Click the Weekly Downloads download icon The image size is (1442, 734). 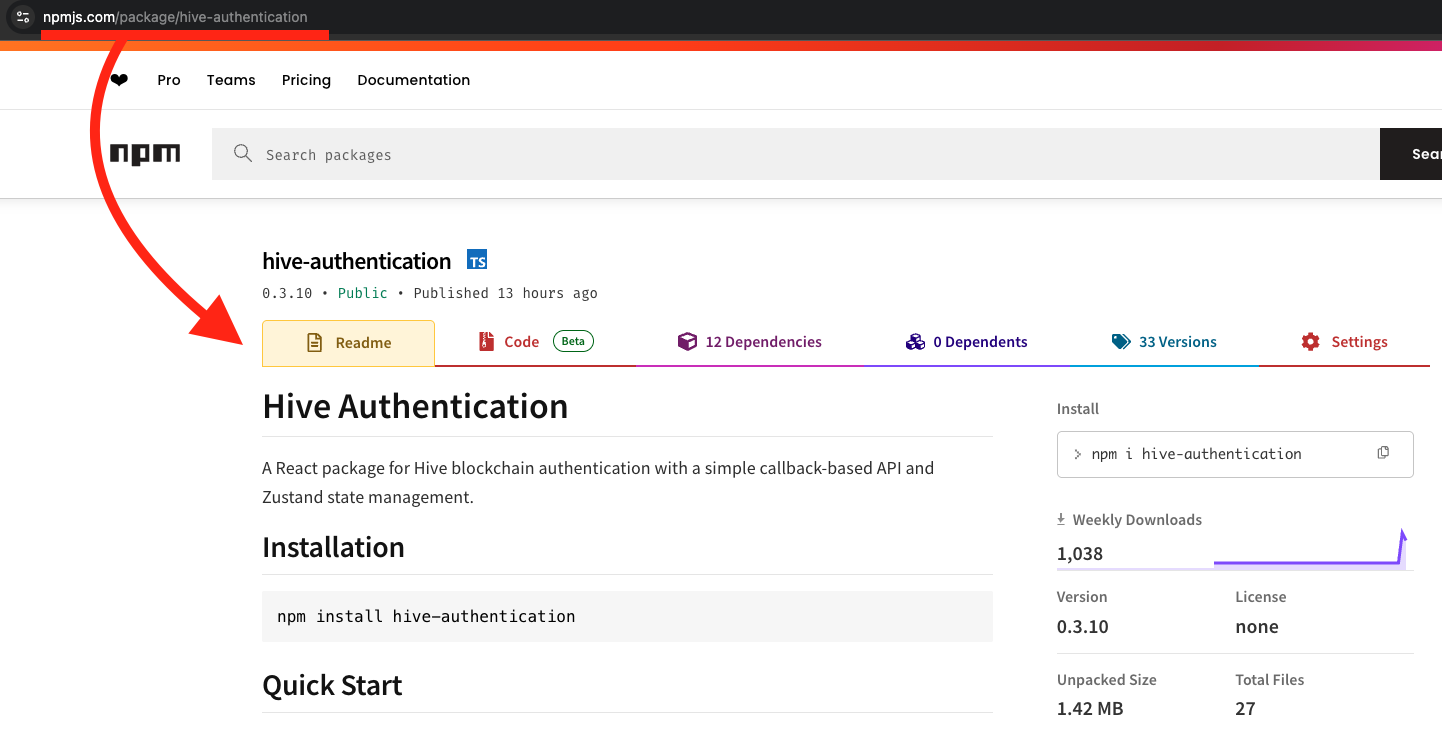tap(1061, 520)
